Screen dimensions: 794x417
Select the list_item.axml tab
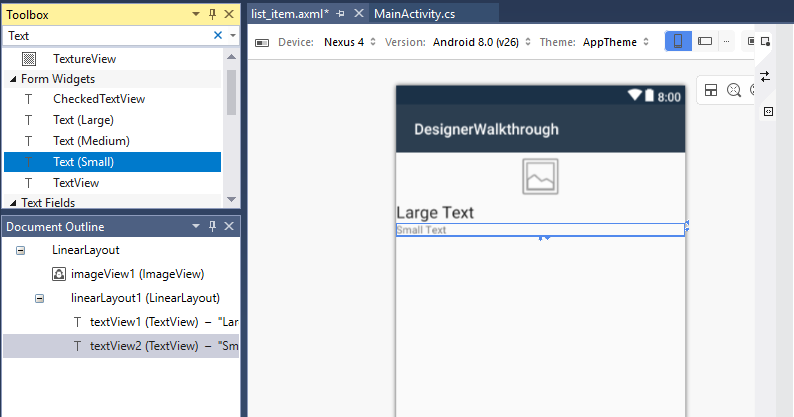click(290, 14)
